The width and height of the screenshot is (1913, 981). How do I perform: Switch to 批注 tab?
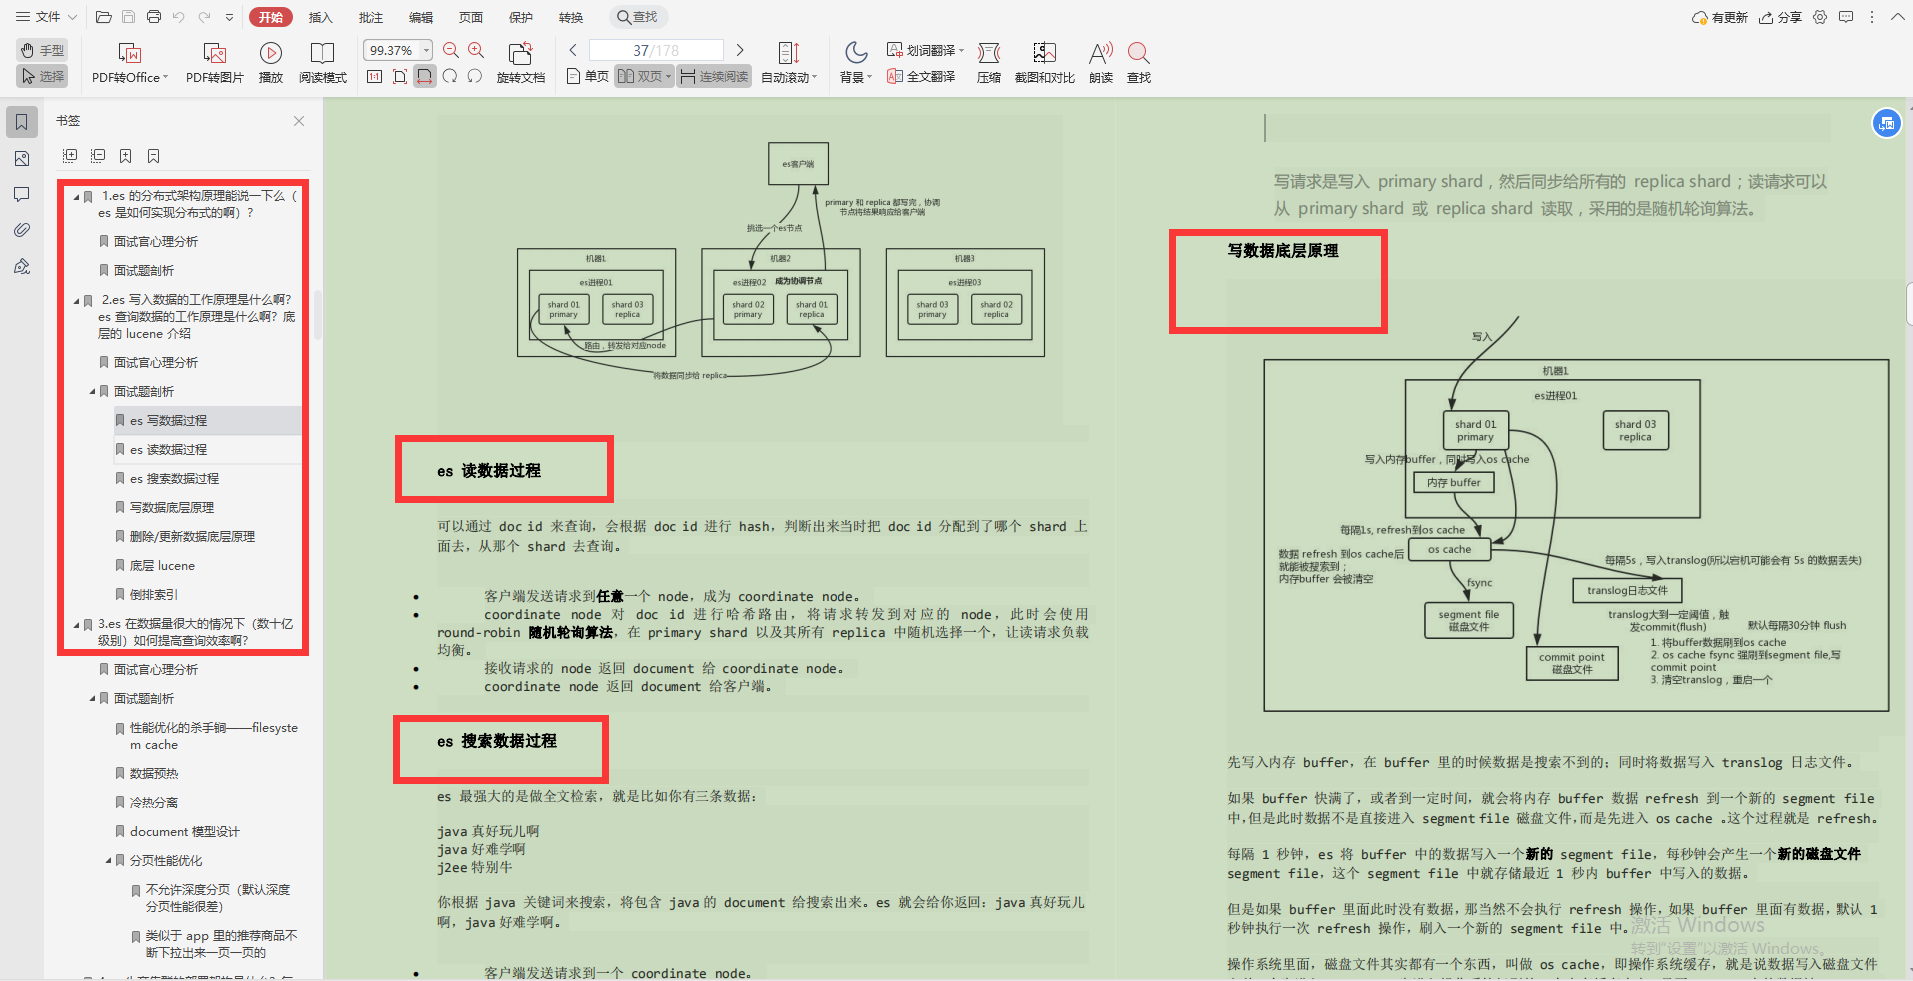click(x=370, y=17)
